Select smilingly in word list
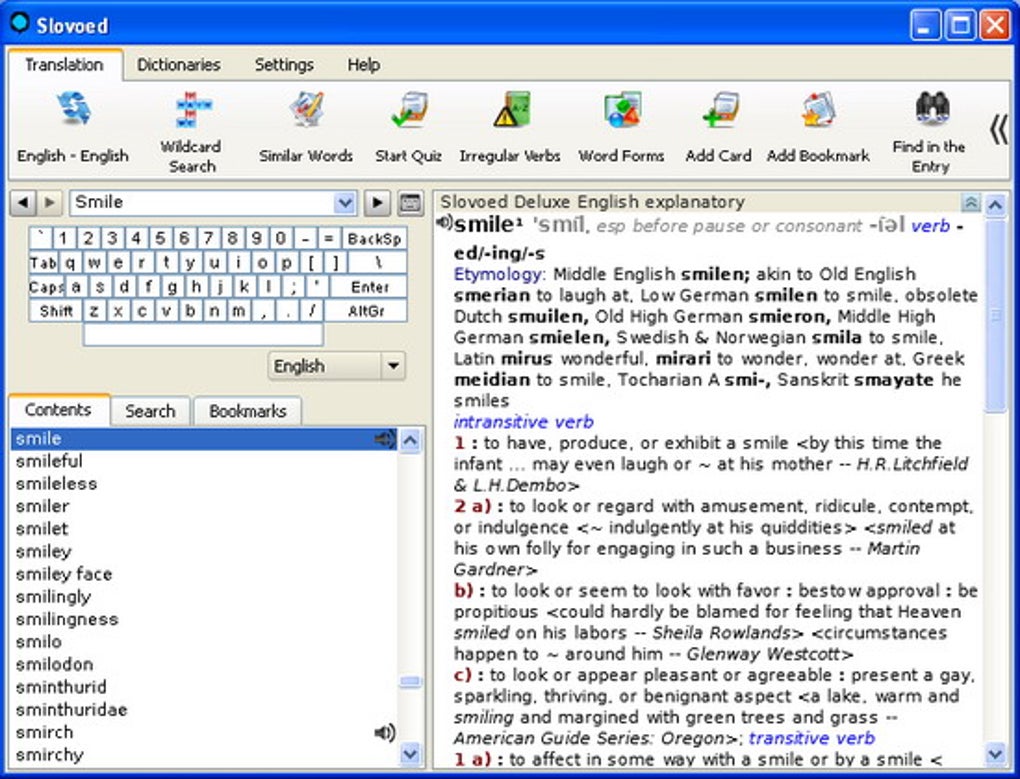Screen dimensions: 1020x779 click(x=204, y=597)
